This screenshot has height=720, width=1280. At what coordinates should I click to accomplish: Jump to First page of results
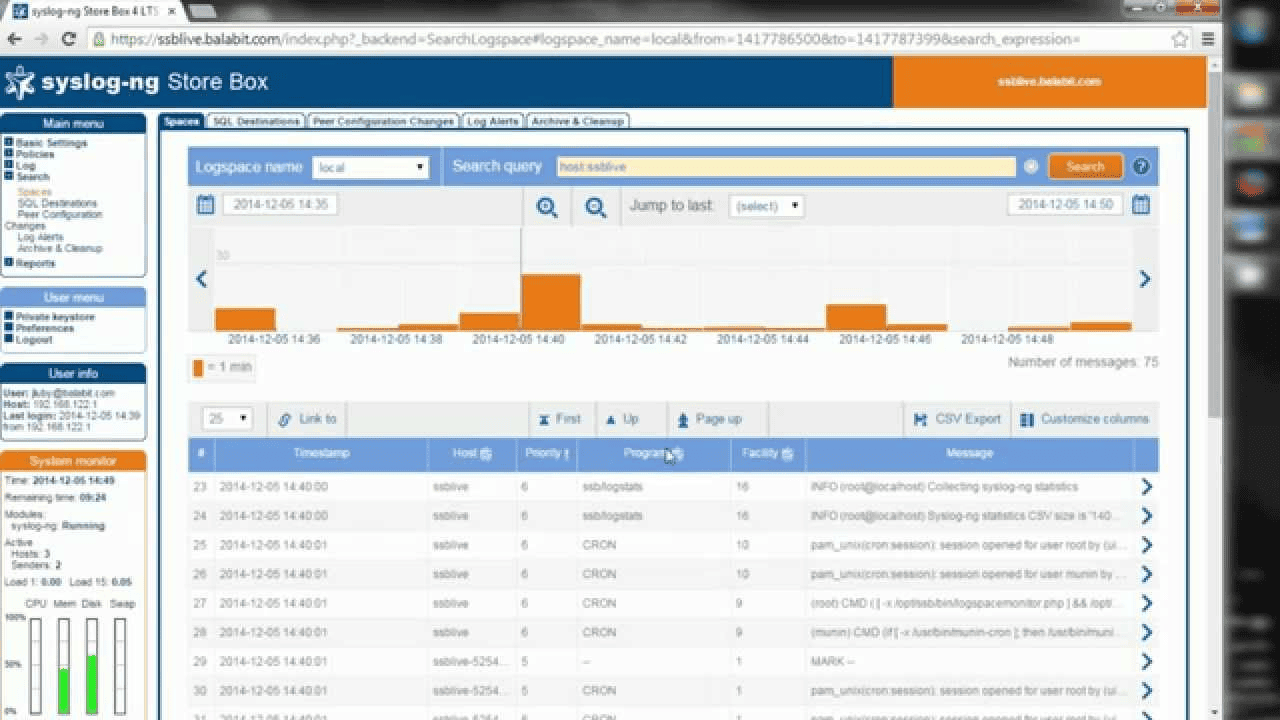[x=560, y=419]
